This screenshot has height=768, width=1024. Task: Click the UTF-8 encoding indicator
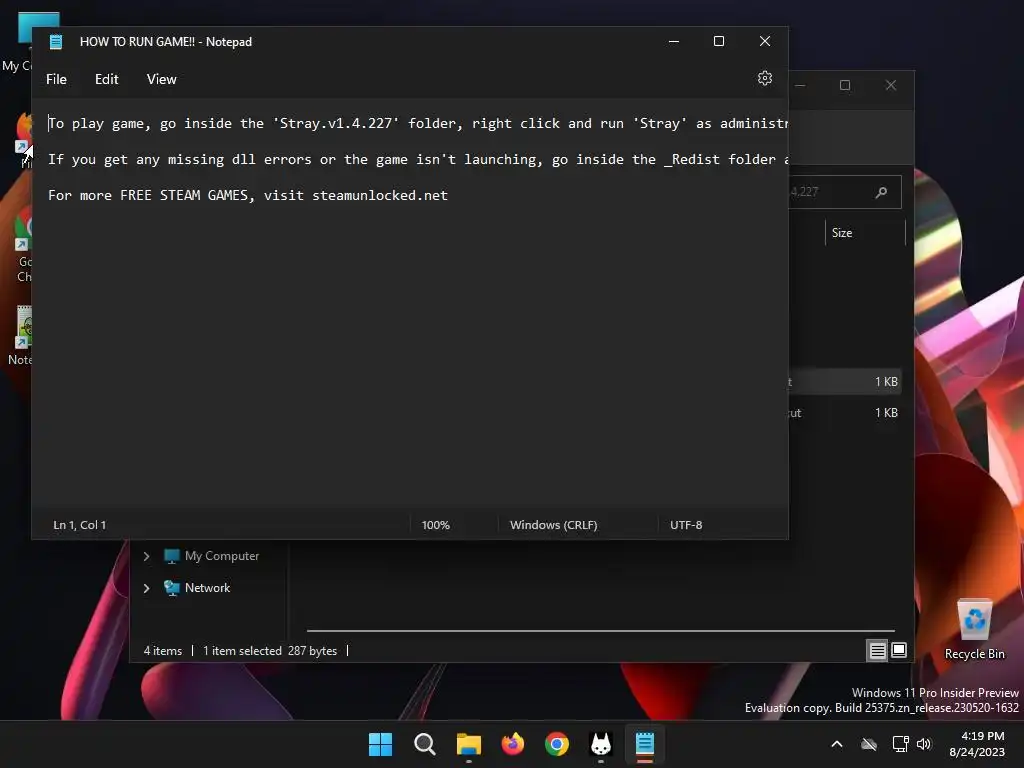(686, 524)
